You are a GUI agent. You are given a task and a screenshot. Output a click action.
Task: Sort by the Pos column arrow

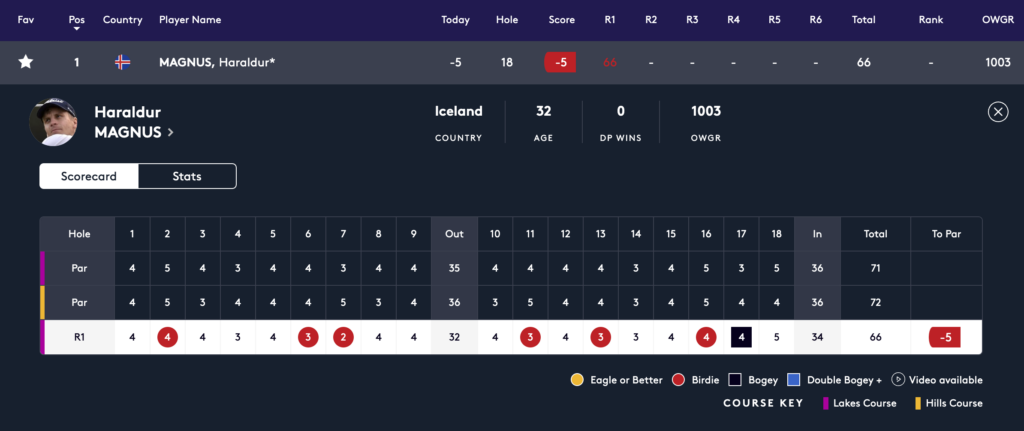[x=77, y=30]
